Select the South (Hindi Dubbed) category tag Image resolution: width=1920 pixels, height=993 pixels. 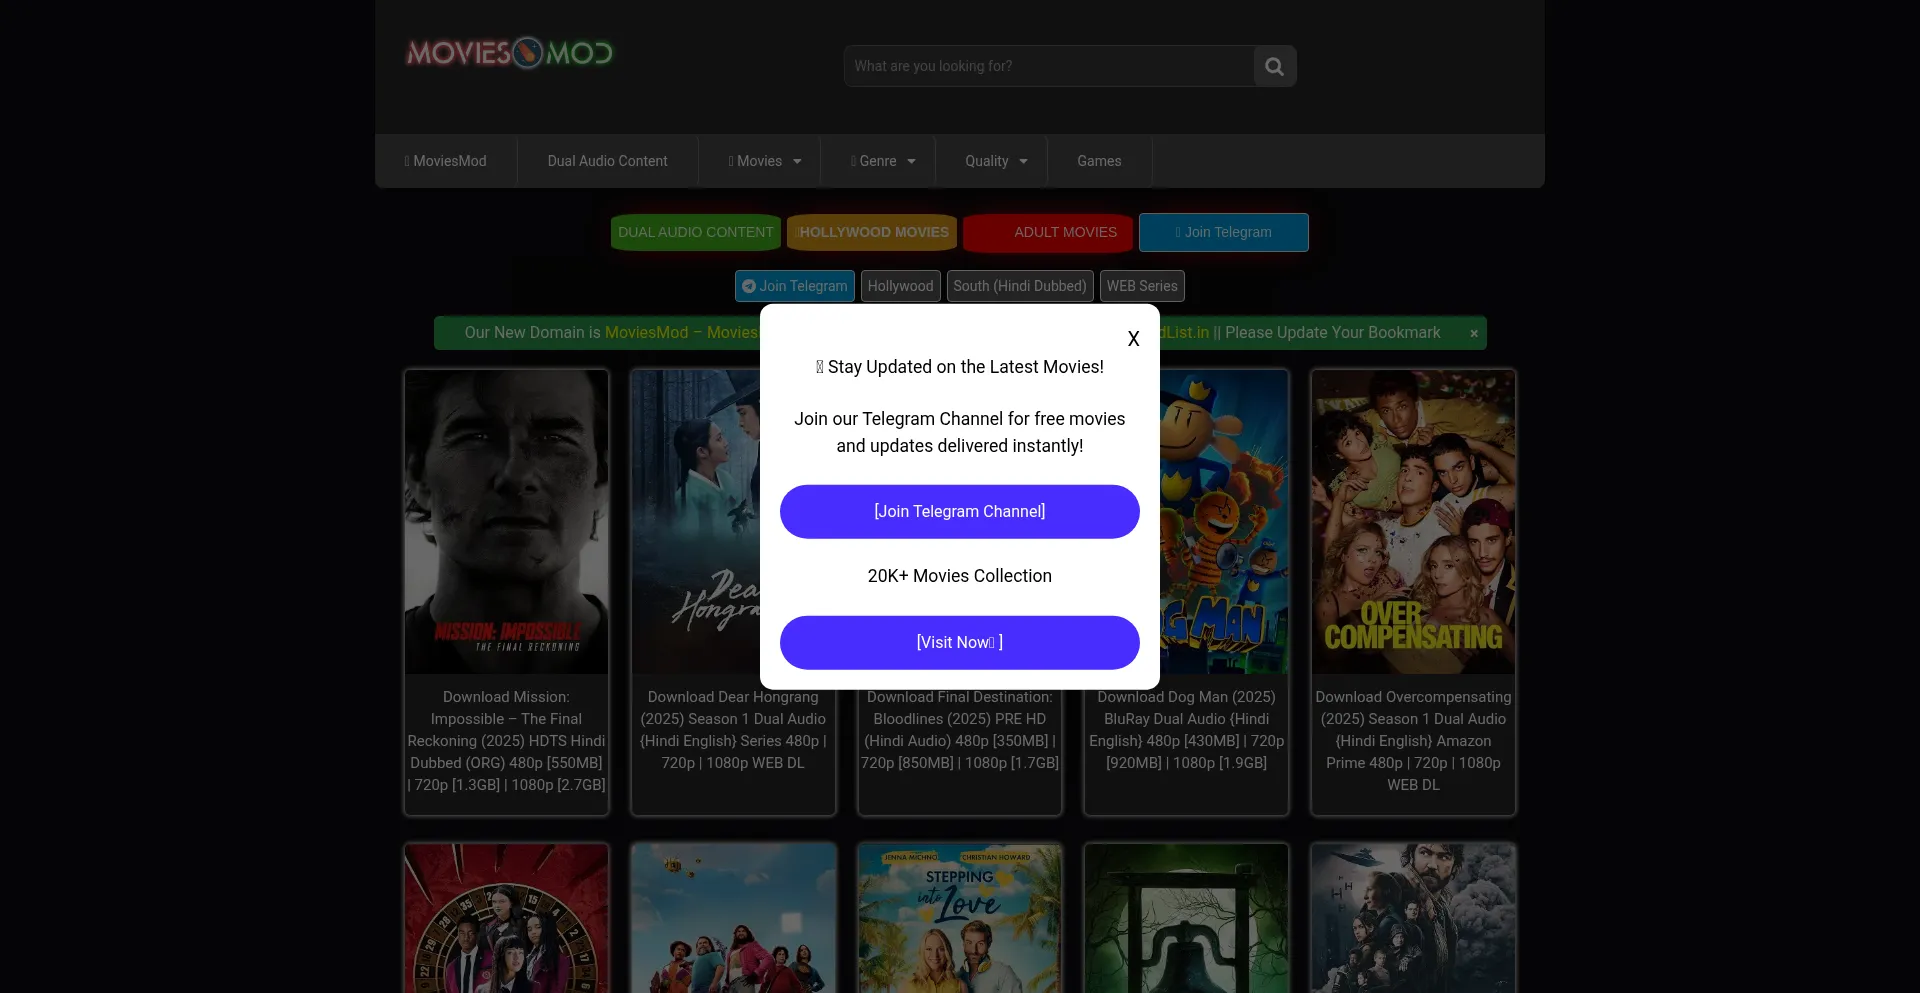[1020, 286]
